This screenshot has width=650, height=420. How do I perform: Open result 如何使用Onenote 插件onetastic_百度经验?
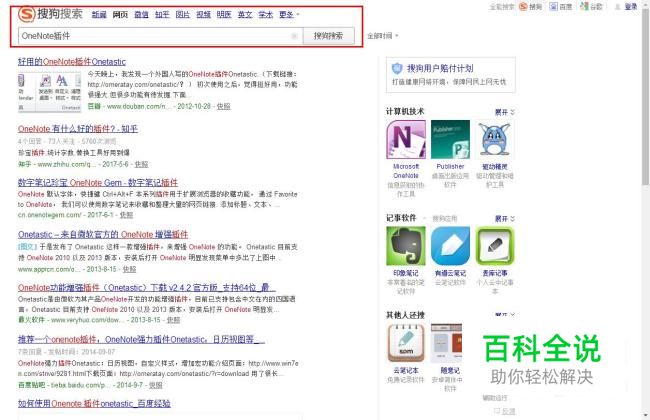pyautogui.click(x=94, y=403)
